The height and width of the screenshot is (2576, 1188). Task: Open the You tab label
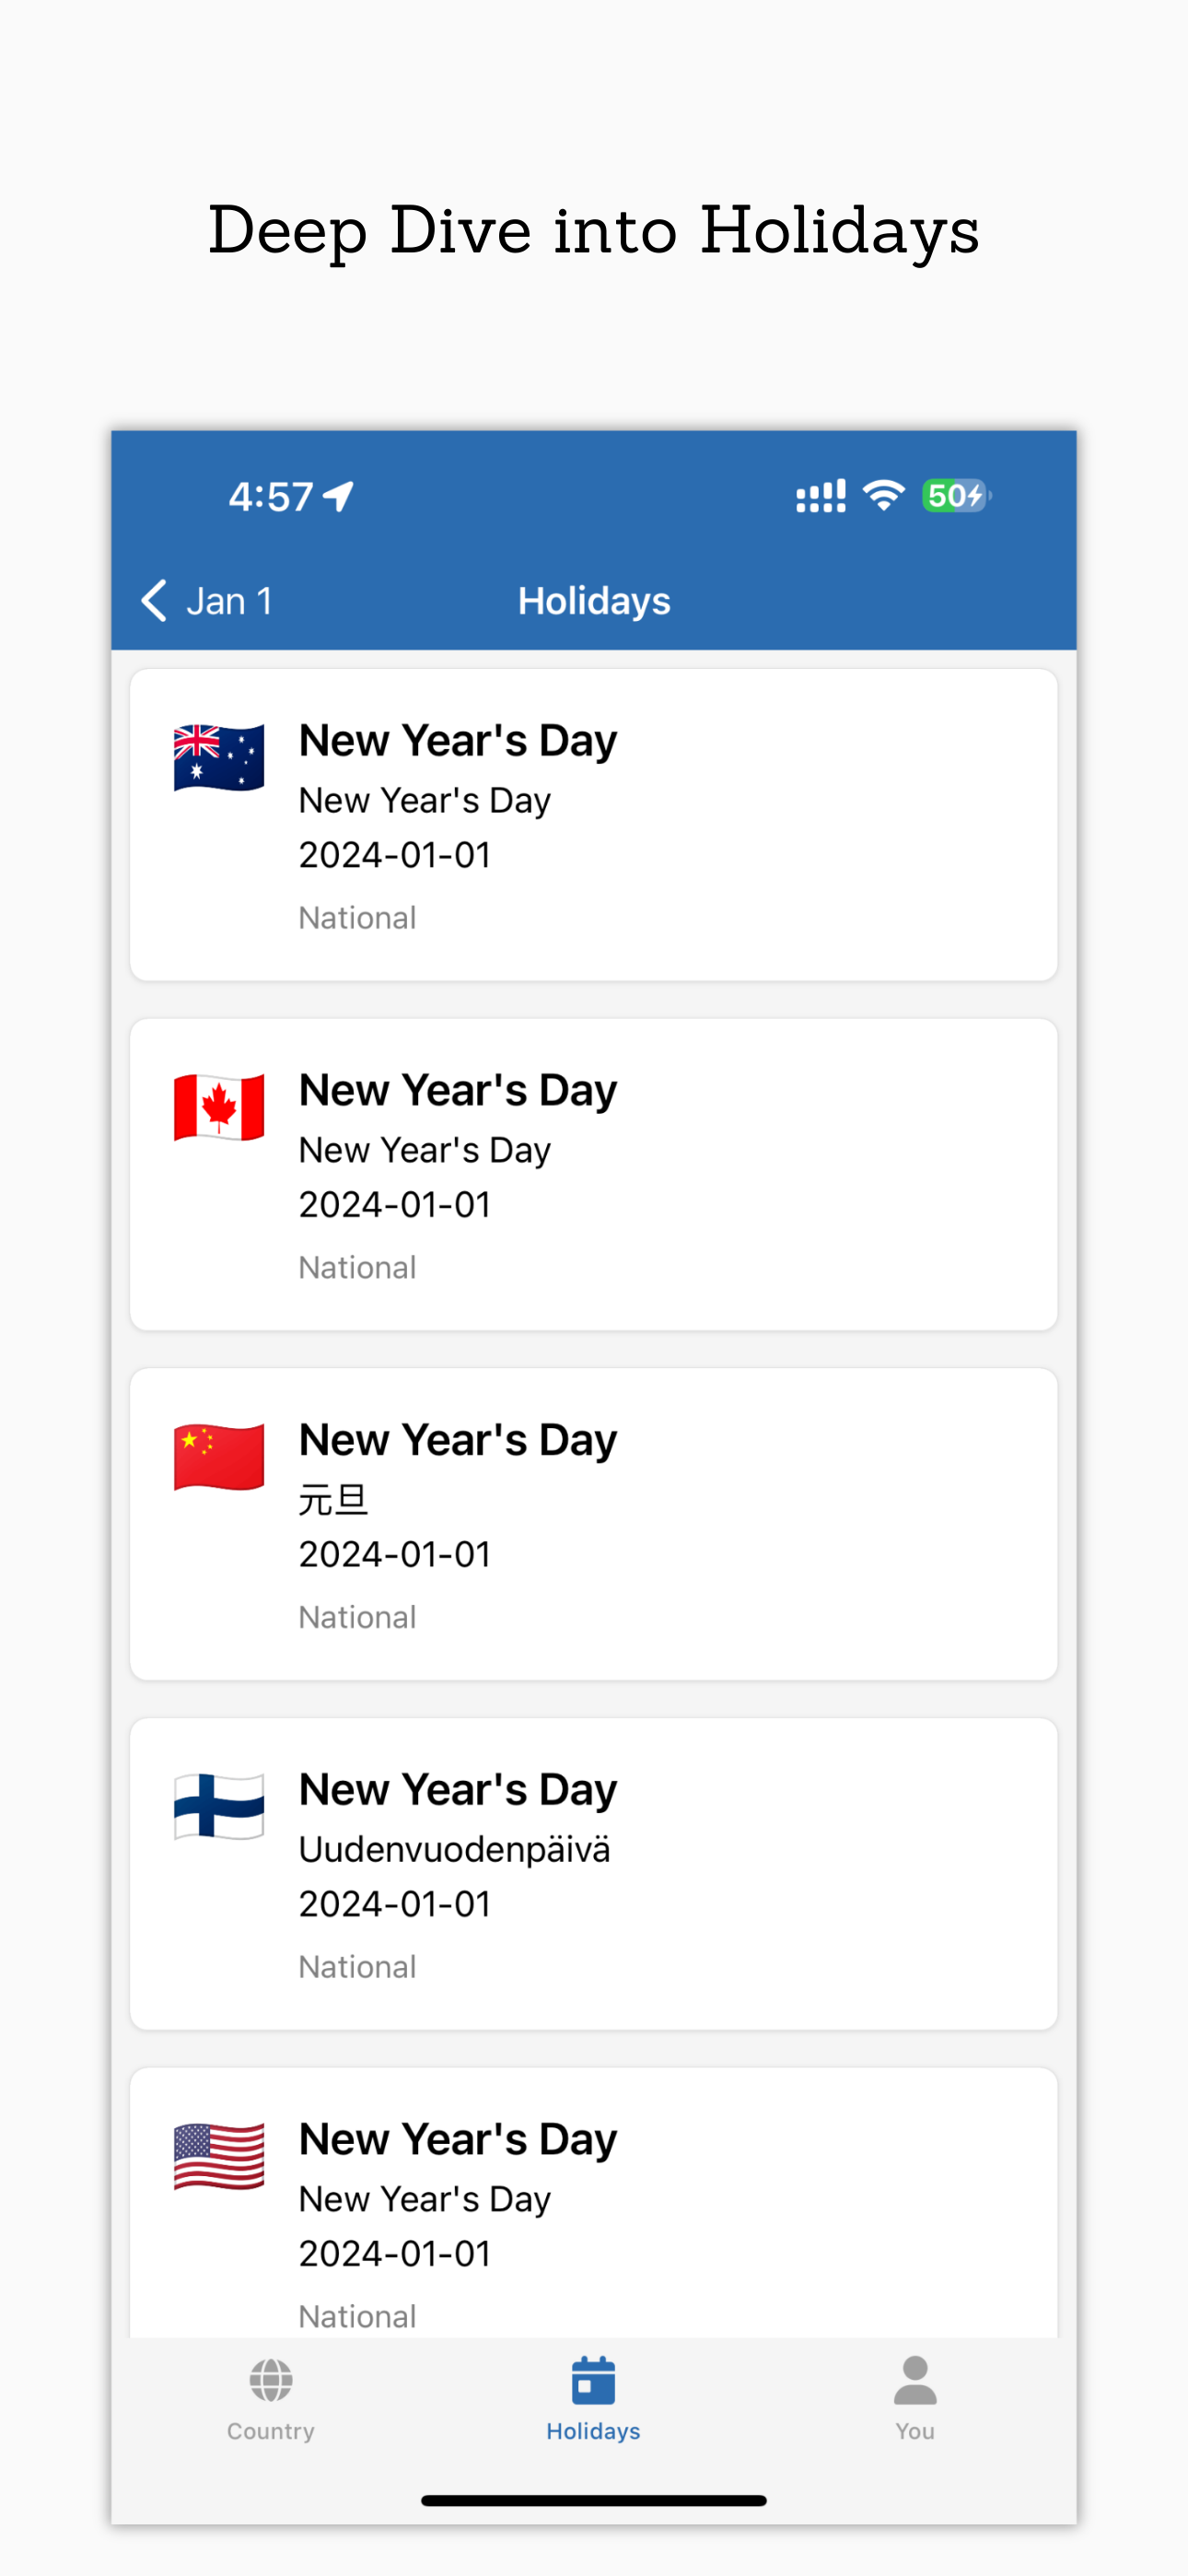(x=915, y=2431)
